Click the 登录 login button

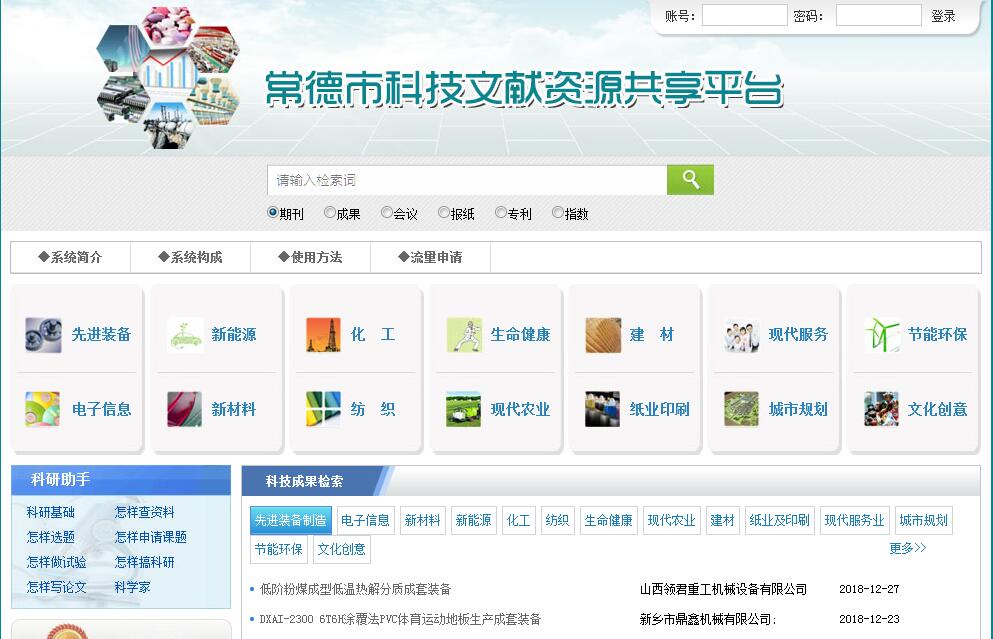(x=943, y=16)
